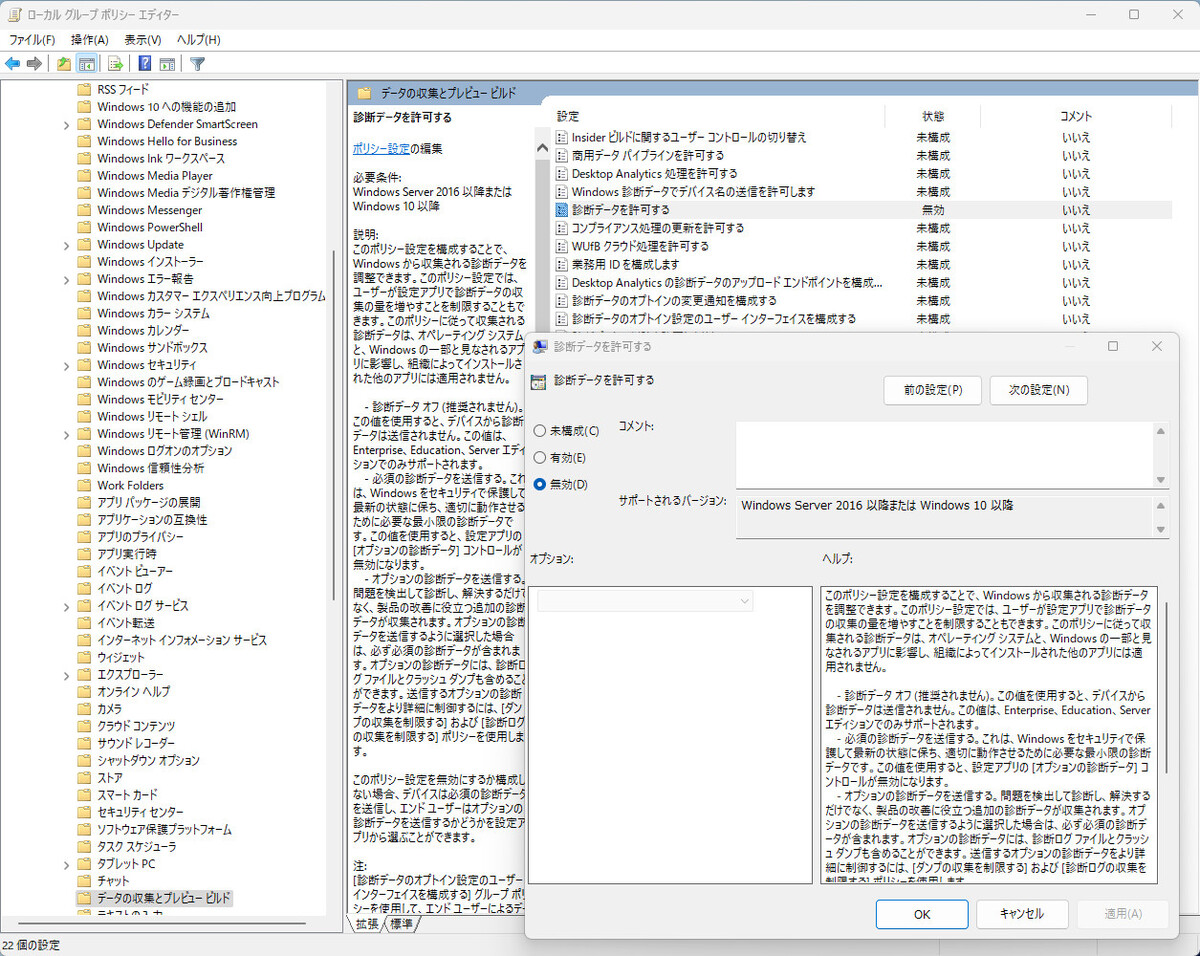The width and height of the screenshot is (1200, 956).
Task: Open the ヘルプ(H) menu
Action: pyautogui.click(x=198, y=40)
